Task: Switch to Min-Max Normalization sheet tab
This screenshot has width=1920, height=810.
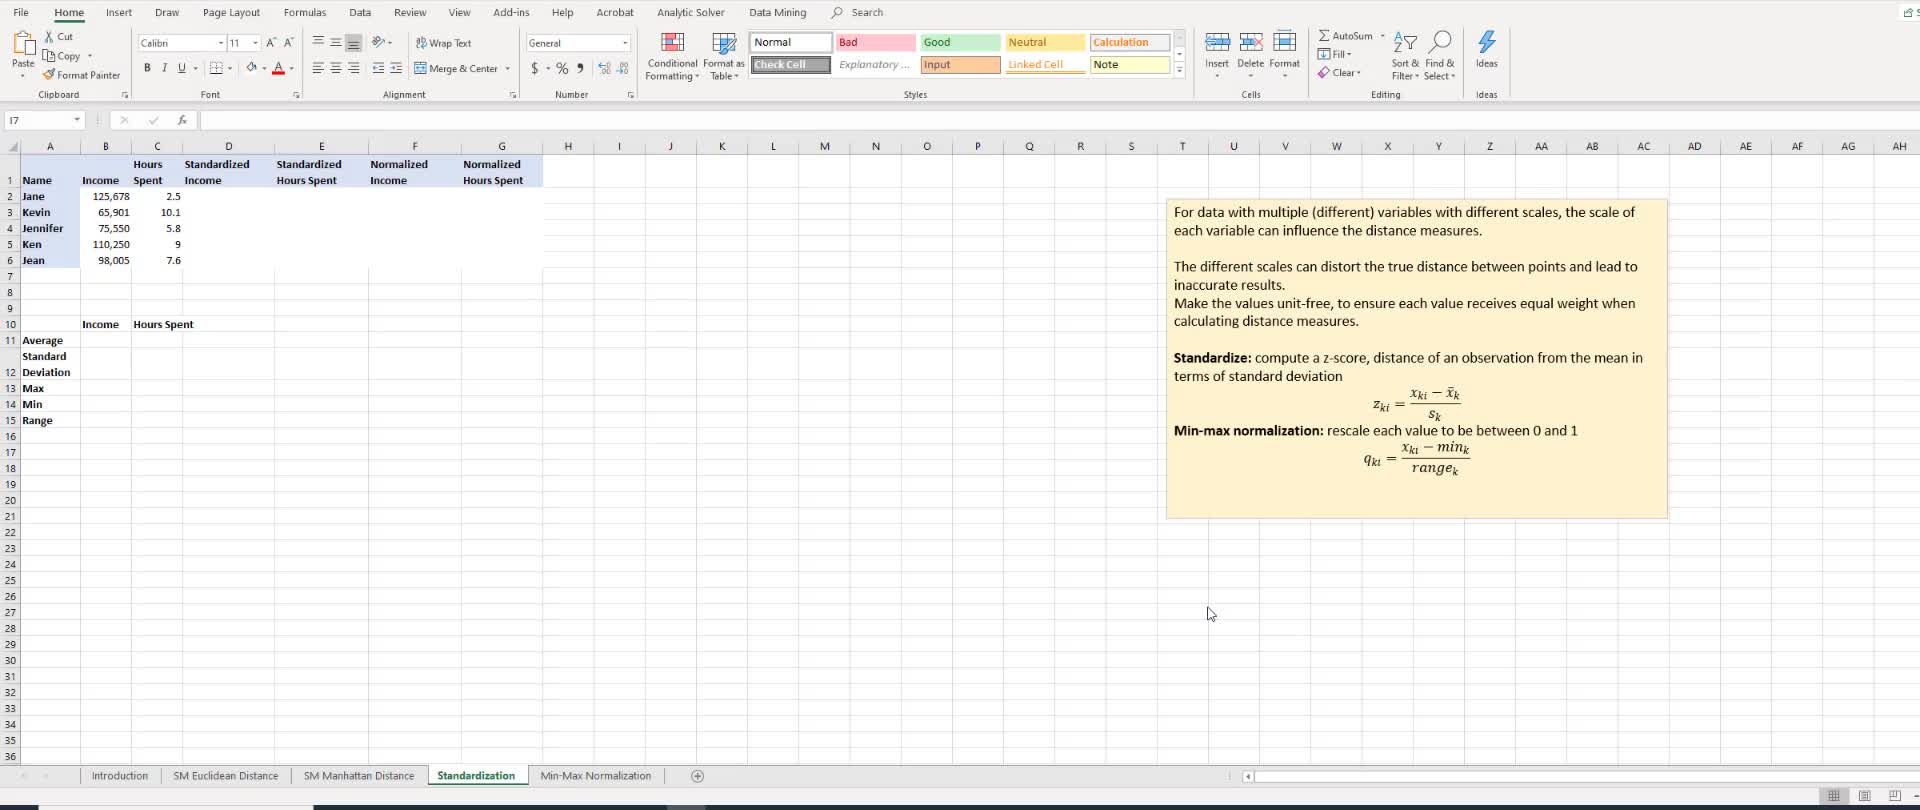Action: tap(595, 776)
